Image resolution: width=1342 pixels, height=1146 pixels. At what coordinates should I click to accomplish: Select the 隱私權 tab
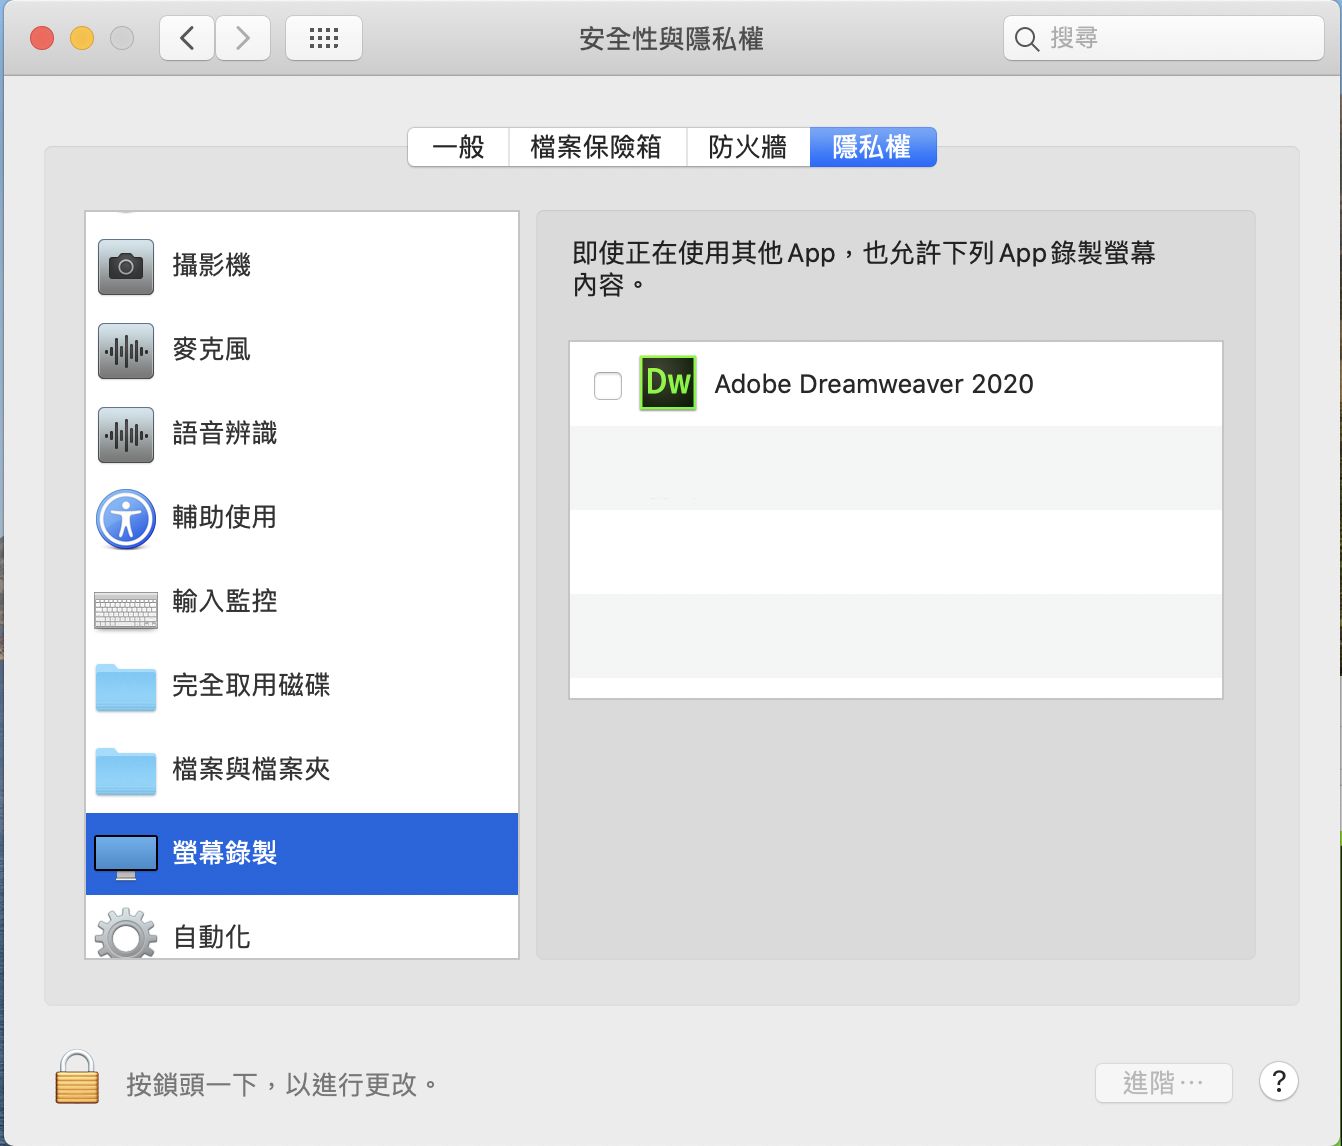873,147
